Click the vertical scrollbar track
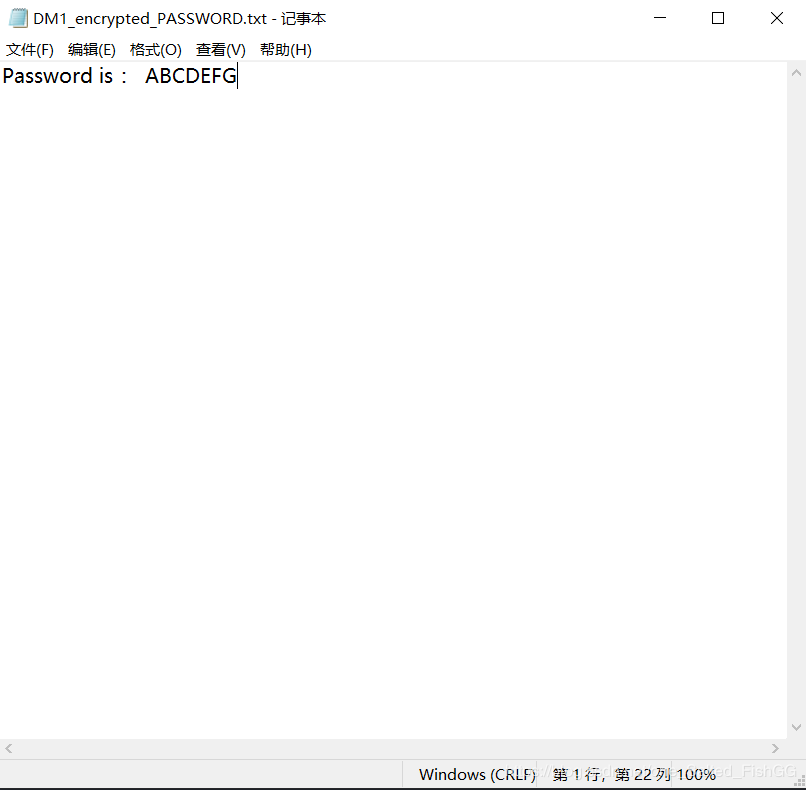The image size is (806, 790). [x=797, y=400]
